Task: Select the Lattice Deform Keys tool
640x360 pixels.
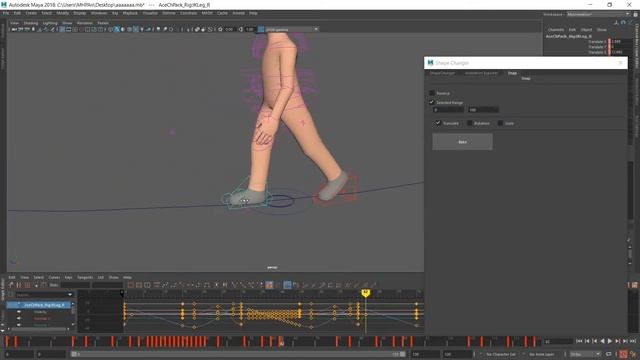Action: (27, 285)
